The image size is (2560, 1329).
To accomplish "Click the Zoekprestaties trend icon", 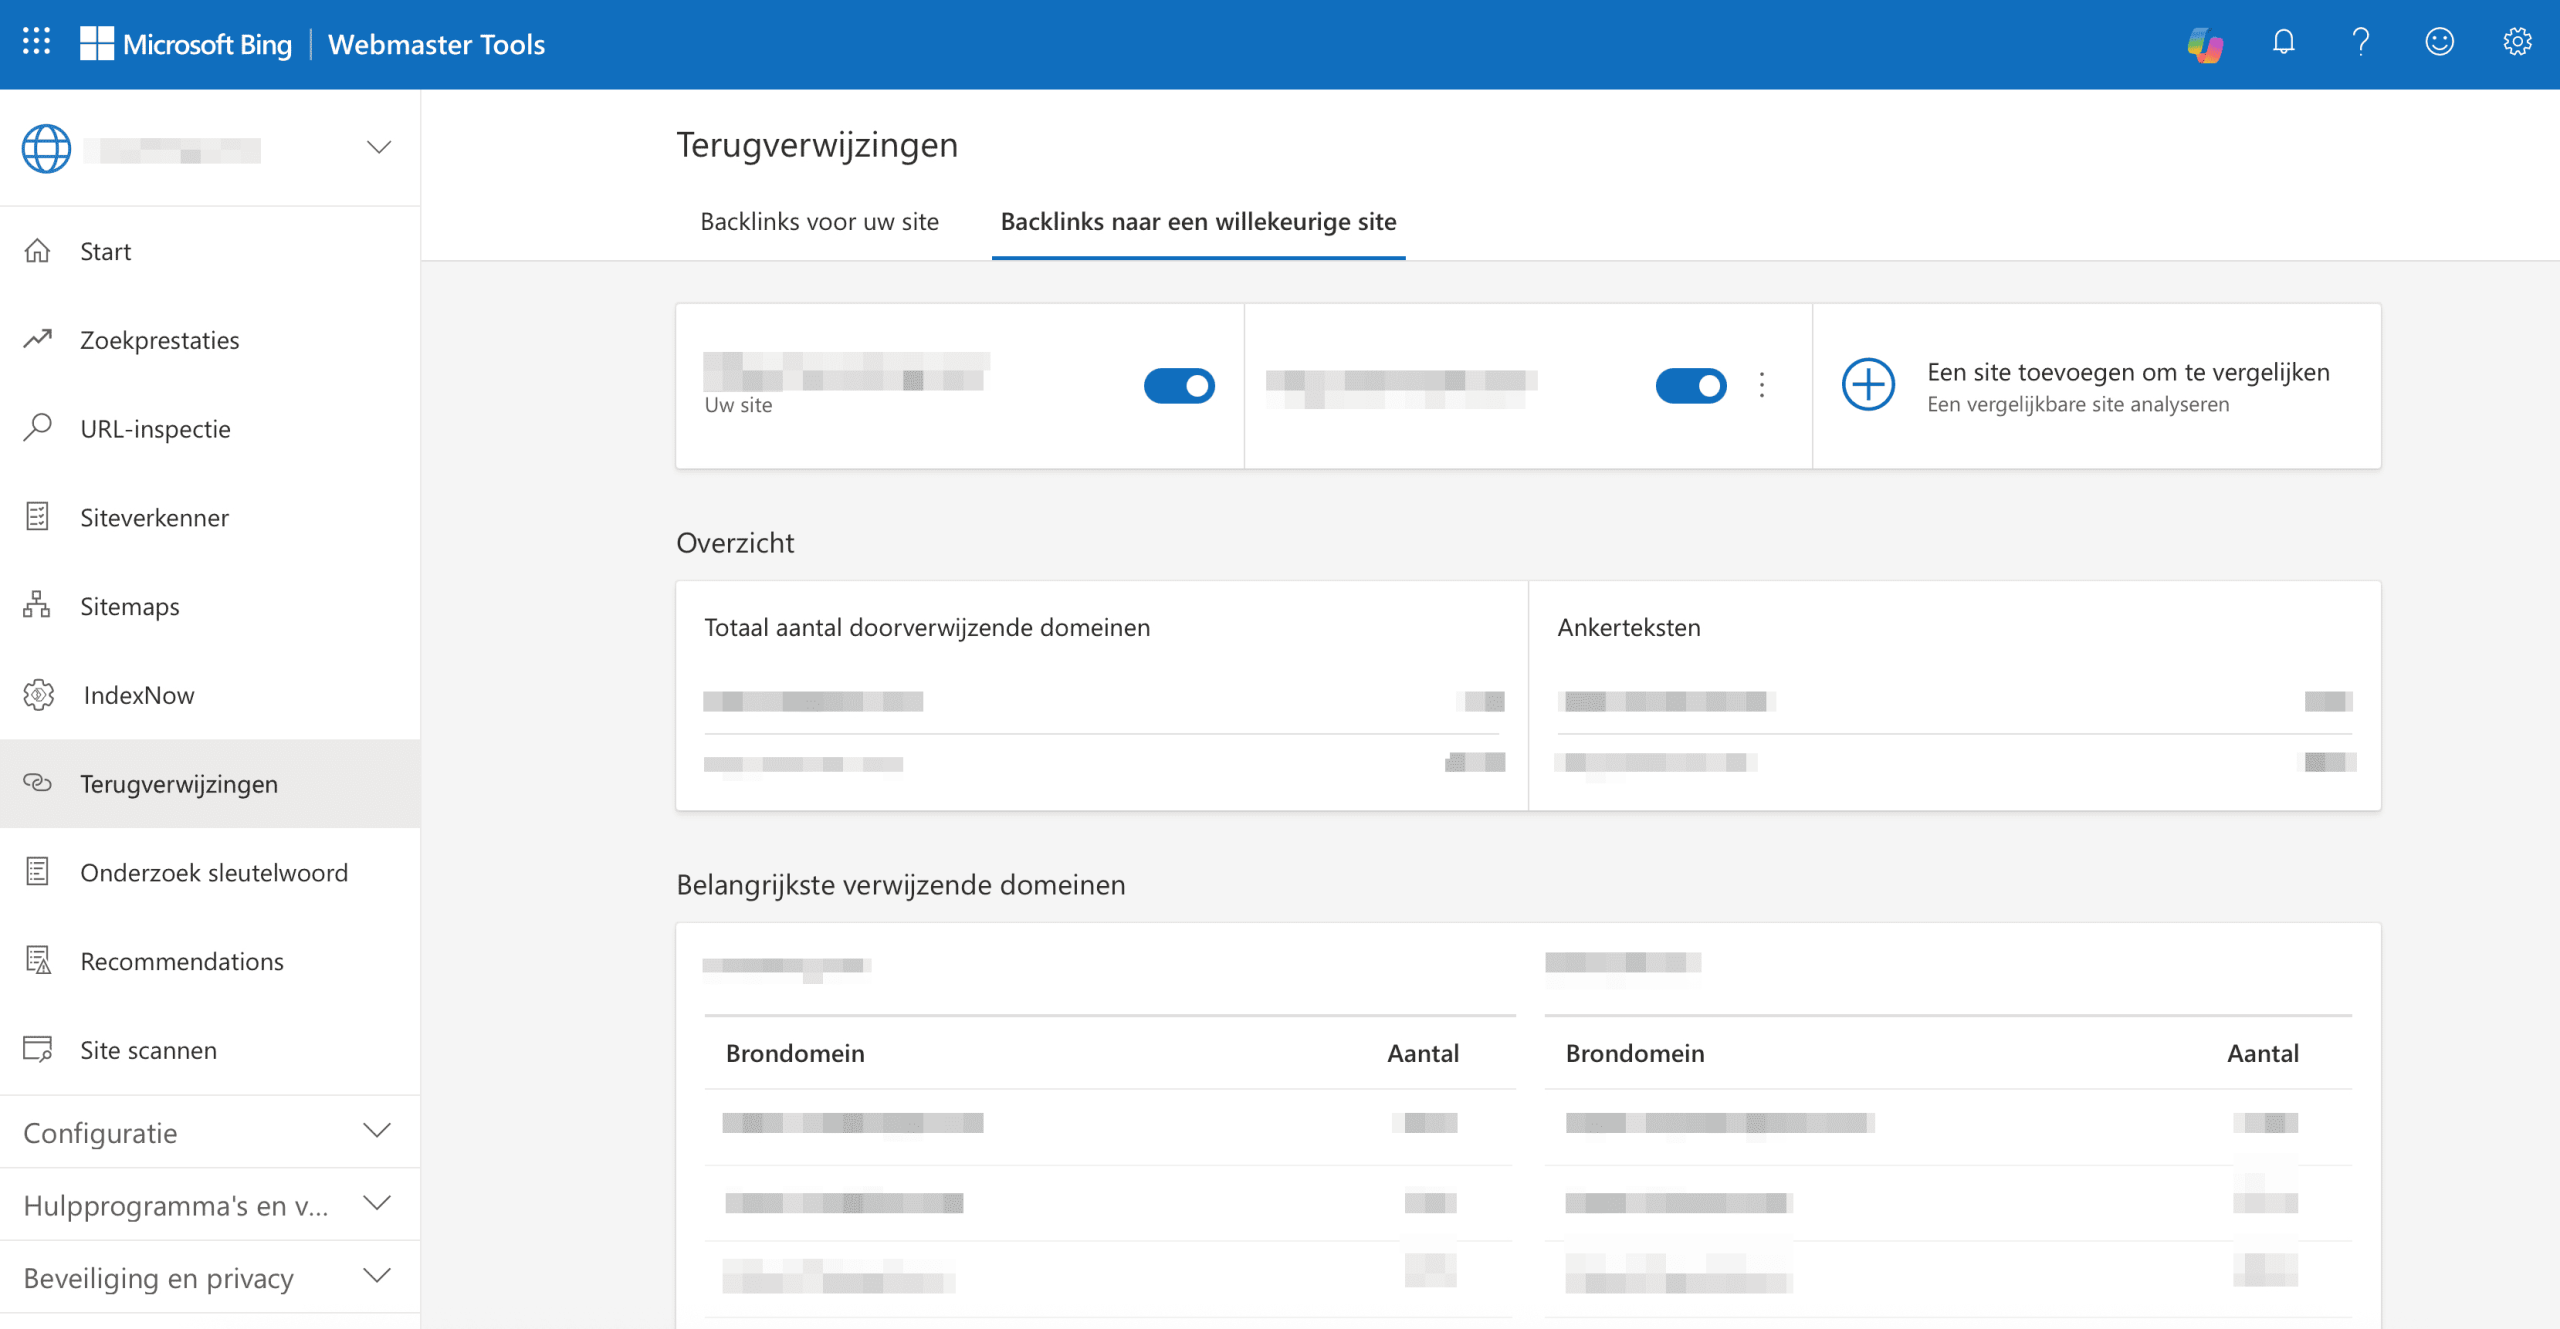I will [37, 340].
